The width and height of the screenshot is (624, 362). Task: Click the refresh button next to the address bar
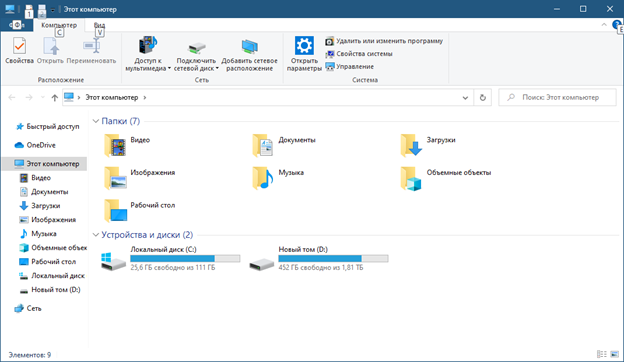tap(483, 97)
